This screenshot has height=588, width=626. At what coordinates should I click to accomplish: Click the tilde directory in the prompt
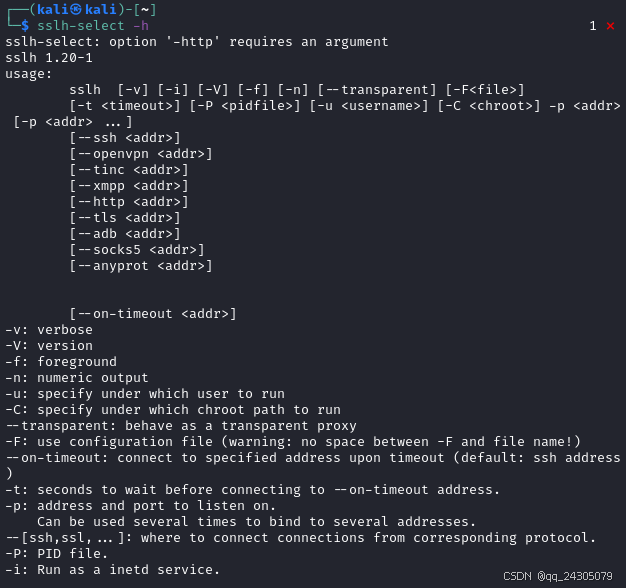[x=145, y=9]
